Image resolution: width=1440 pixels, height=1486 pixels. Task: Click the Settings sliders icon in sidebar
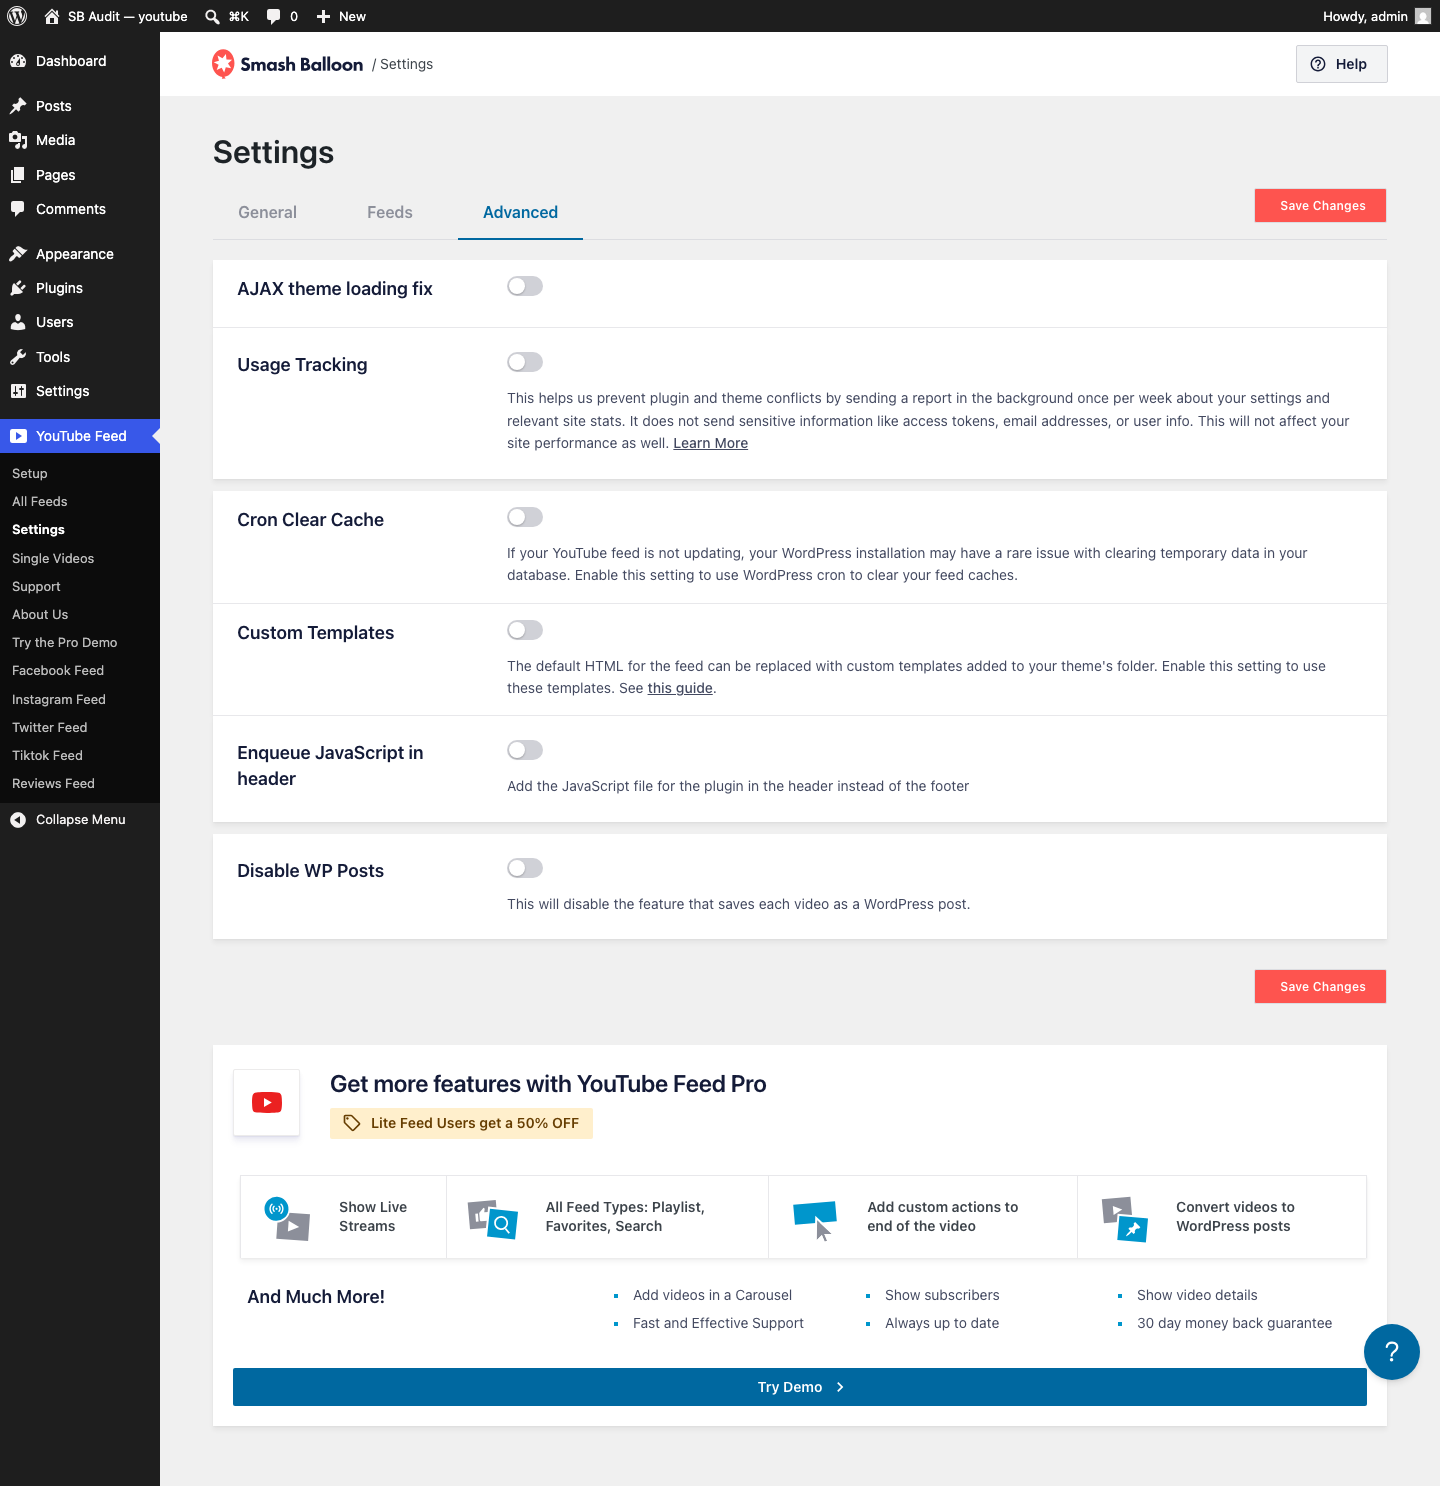[x=18, y=391]
